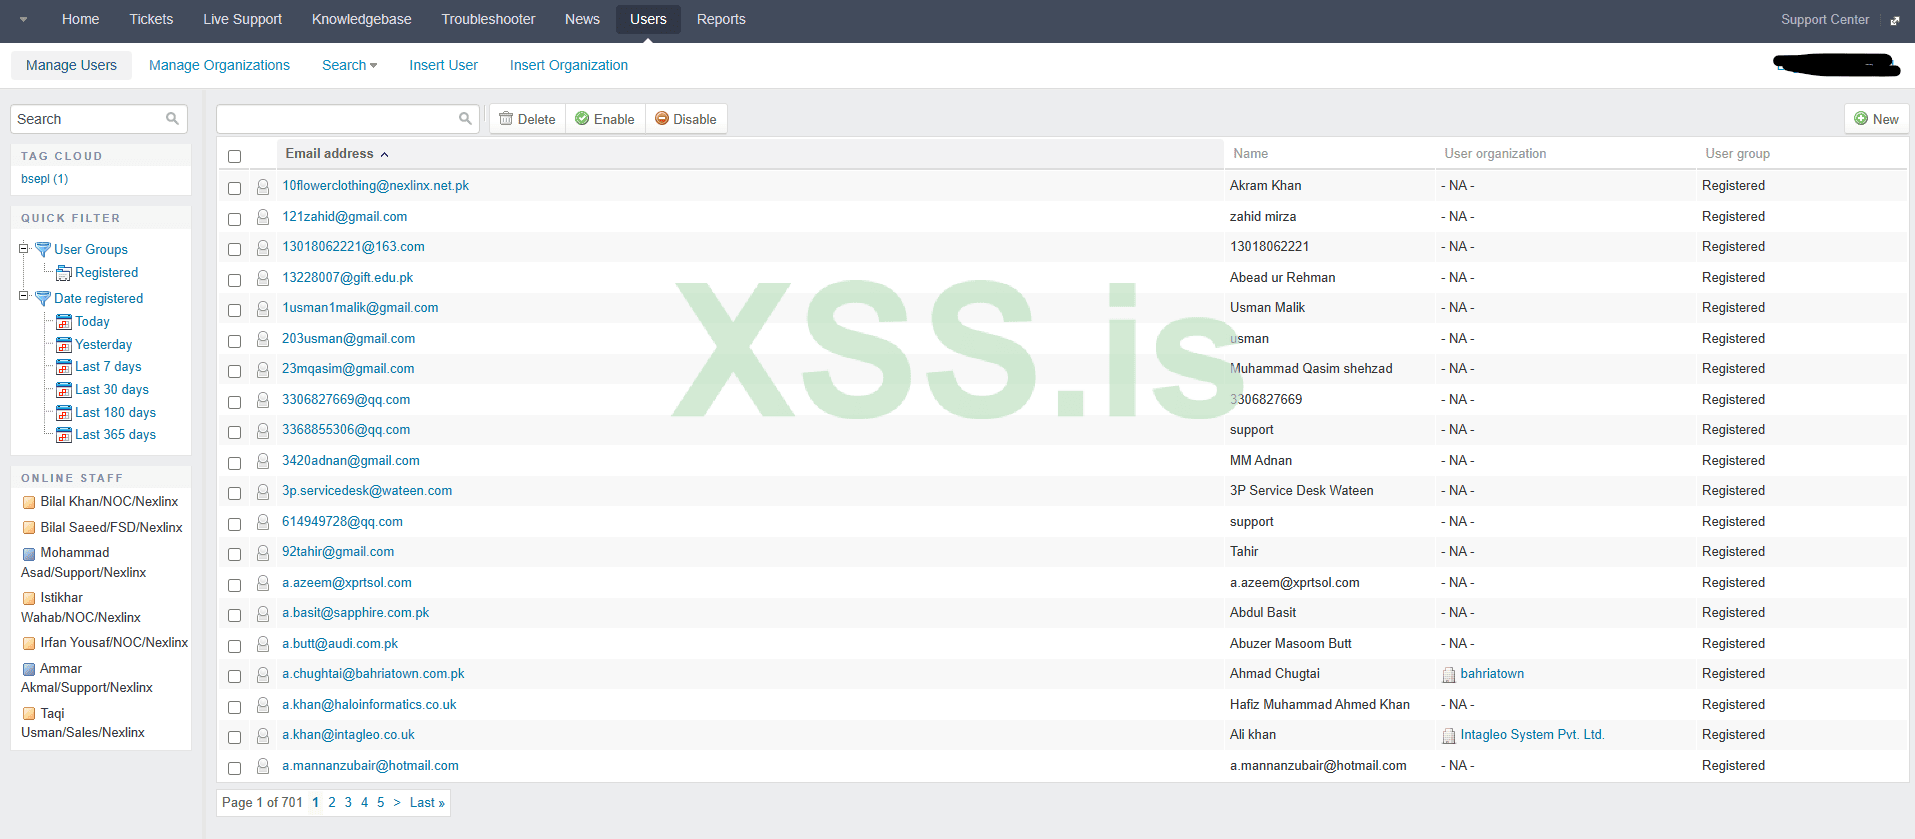Toggle the select-all checkbox in the table header

(234, 156)
